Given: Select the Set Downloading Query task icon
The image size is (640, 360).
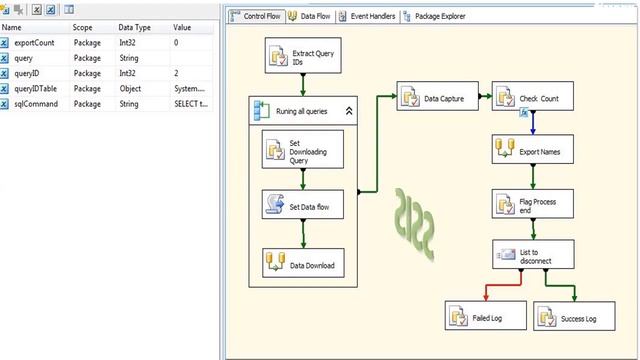Looking at the screenshot, I should pos(275,150).
